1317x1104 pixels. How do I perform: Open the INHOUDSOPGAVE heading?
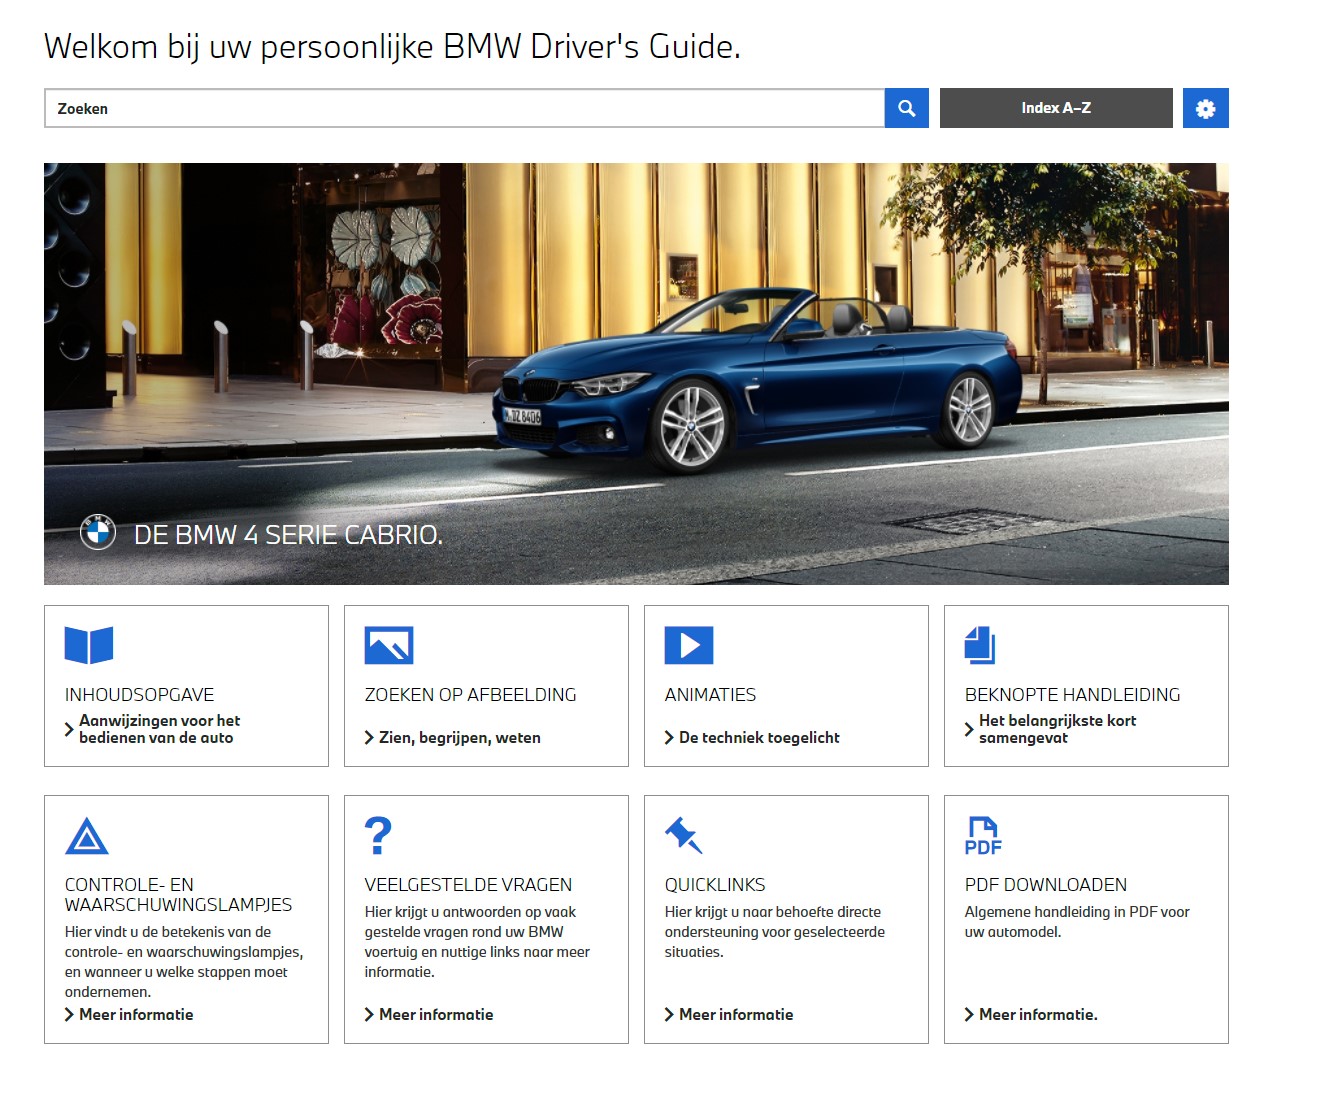click(x=139, y=695)
